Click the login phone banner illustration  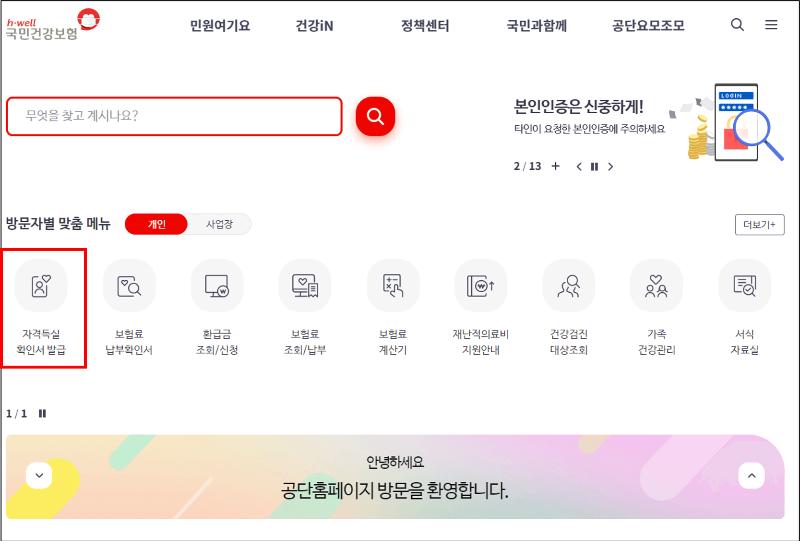click(726, 122)
